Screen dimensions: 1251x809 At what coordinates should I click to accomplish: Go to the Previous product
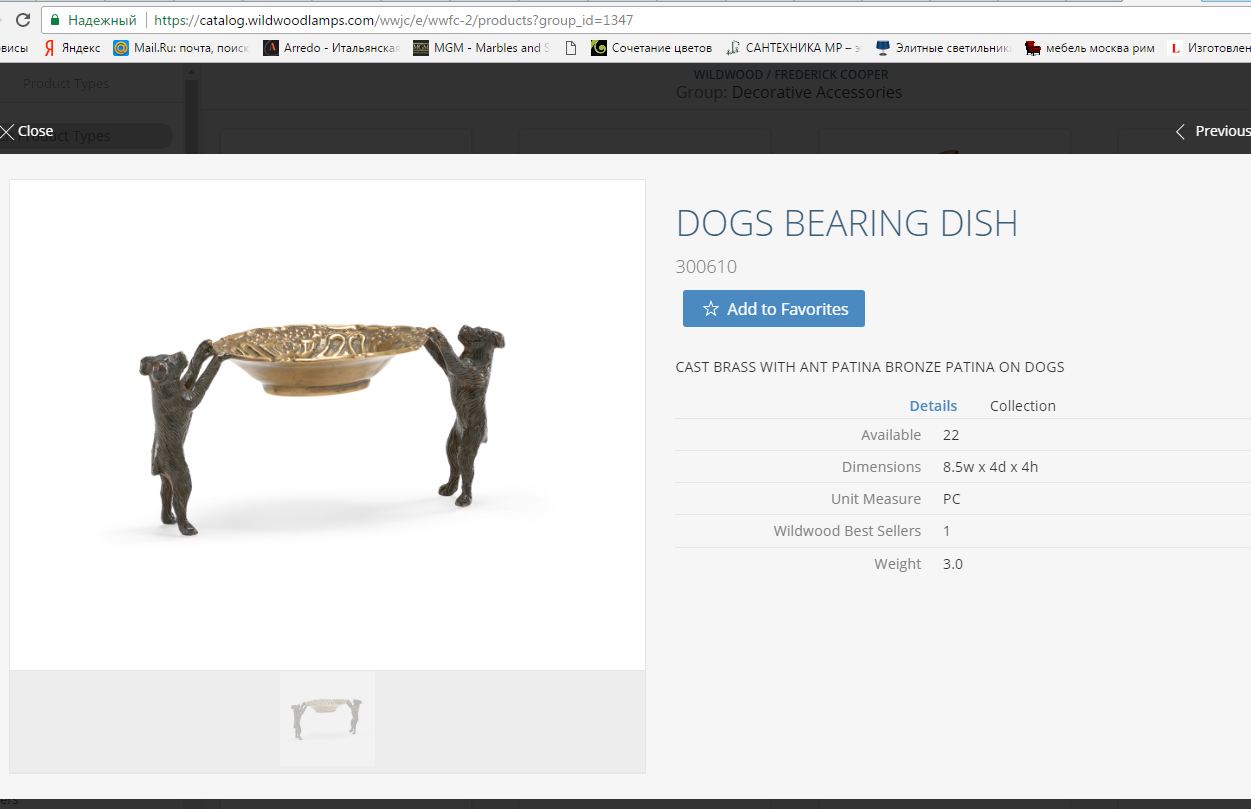pos(1212,131)
